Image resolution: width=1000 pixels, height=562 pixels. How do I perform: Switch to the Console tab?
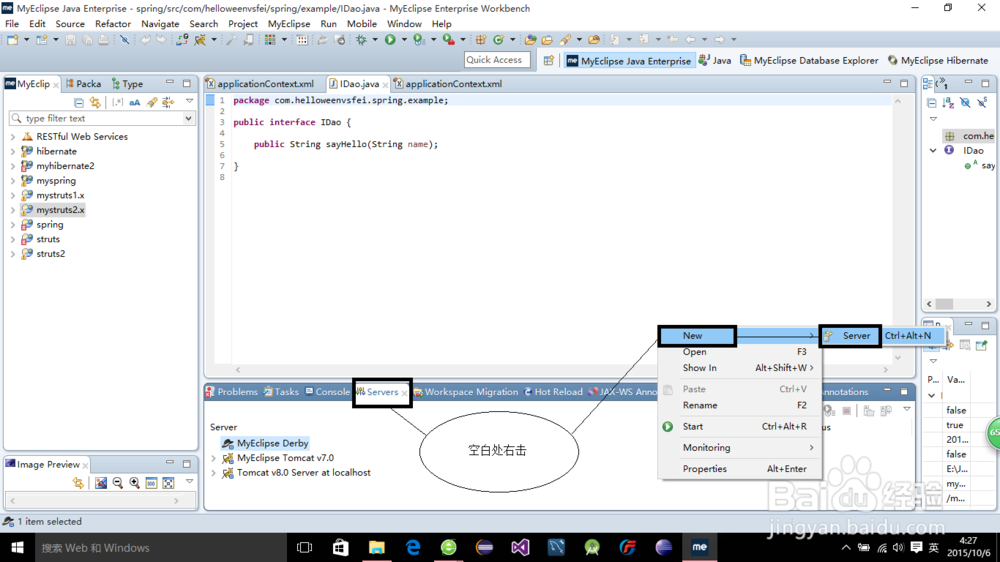327,392
